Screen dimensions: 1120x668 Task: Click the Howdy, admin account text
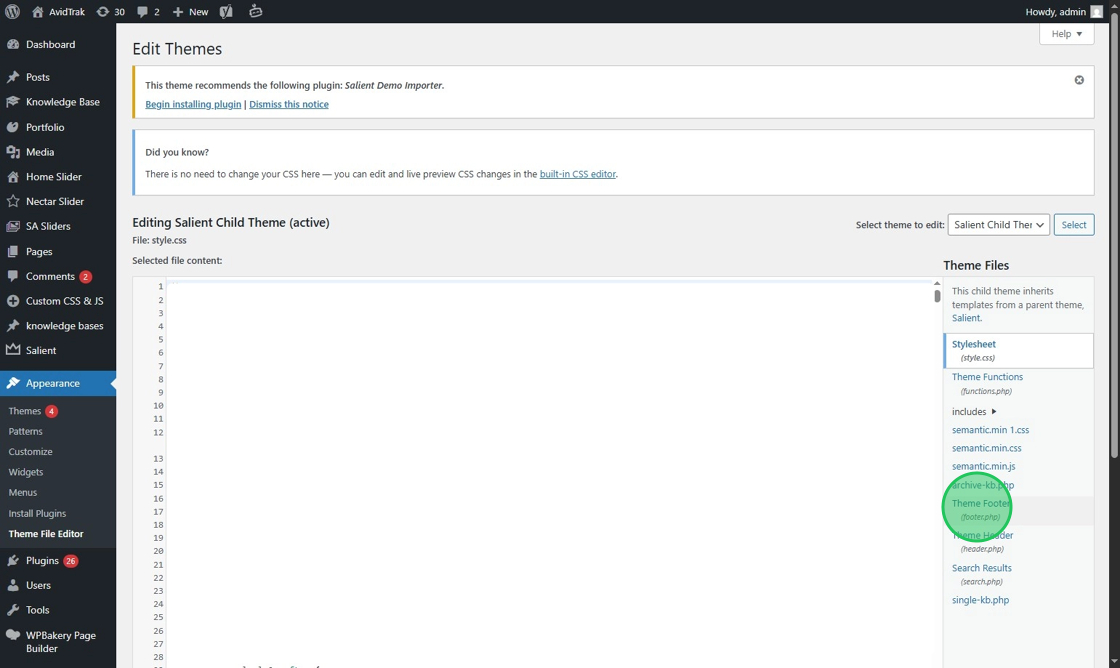[x=1055, y=11]
